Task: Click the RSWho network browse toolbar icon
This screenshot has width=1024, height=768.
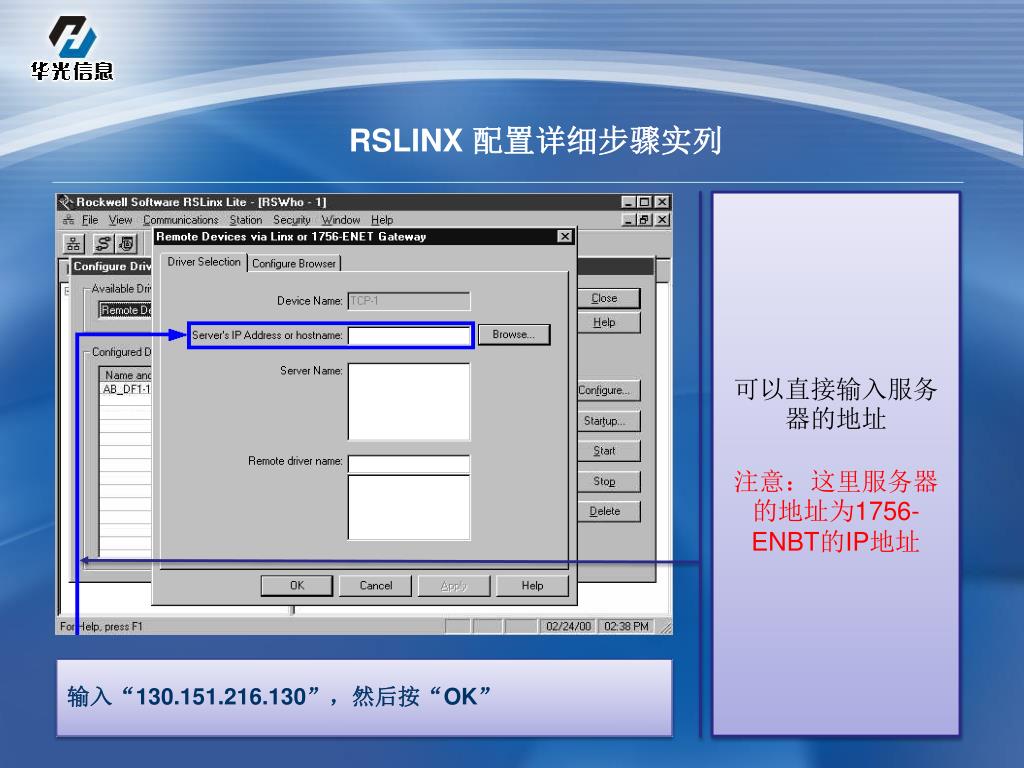Action: pos(74,244)
